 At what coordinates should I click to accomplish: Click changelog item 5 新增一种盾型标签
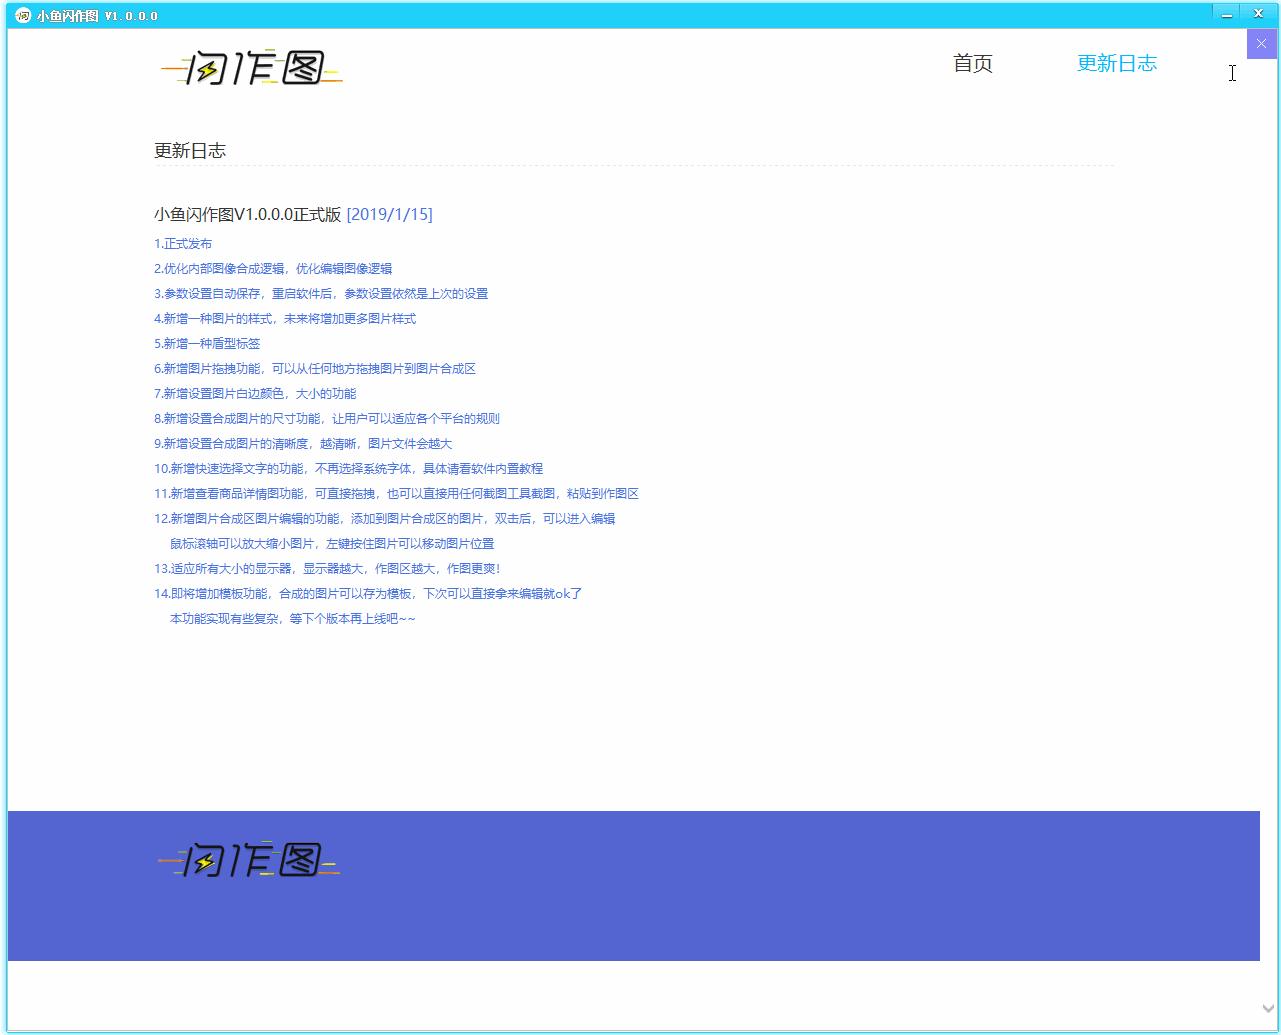[x=207, y=344]
